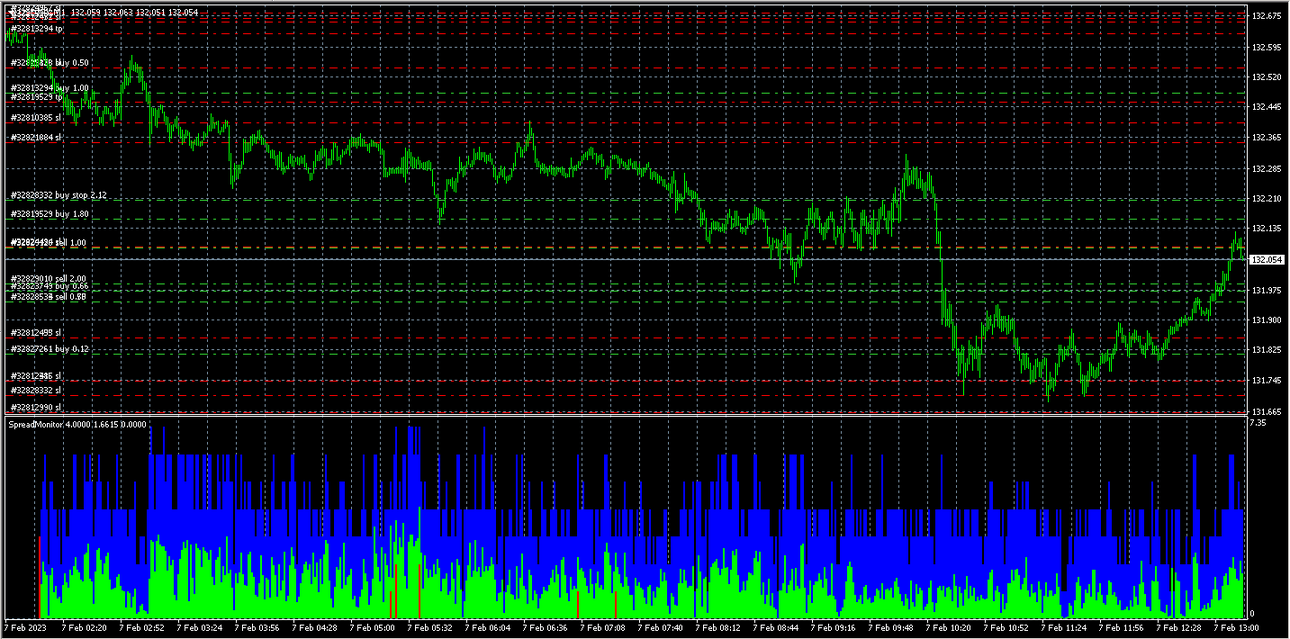Select order label #32819529 buy 1.80
This screenshot has height=639, width=1290.
pos(50,214)
